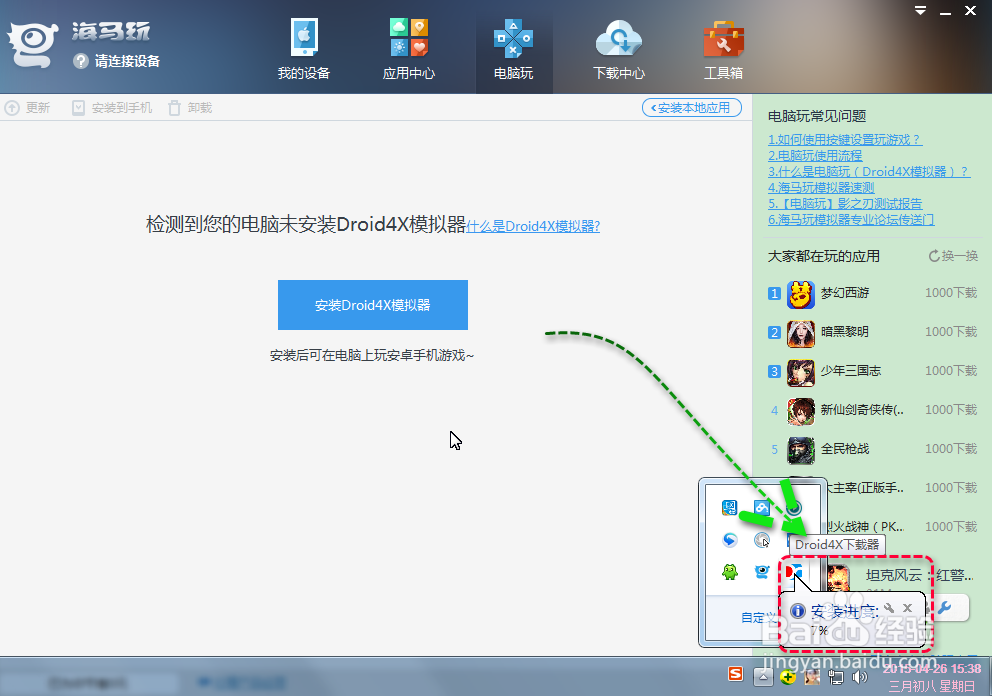The width and height of the screenshot is (992, 696).
Task: Open FAQ 5 影之刃测试报告
Action: pos(845,204)
